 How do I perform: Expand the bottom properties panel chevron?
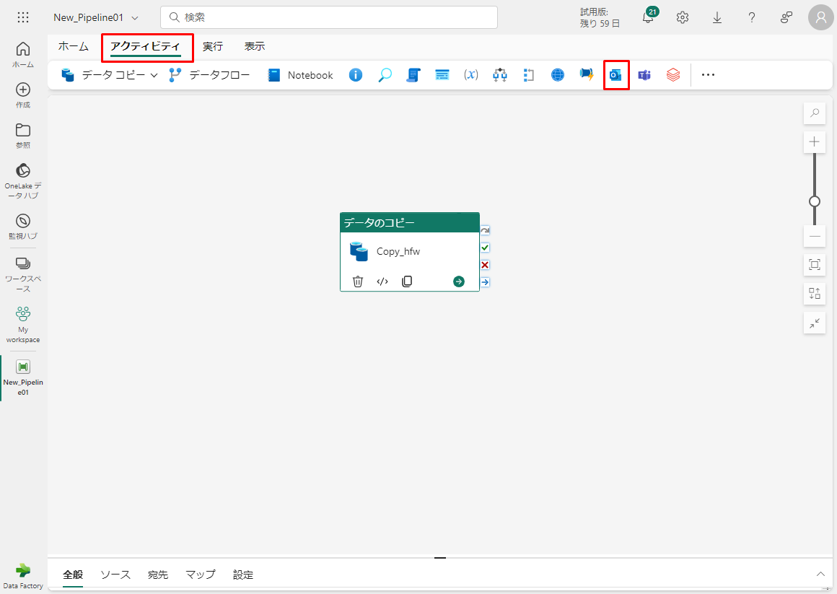tap(821, 574)
